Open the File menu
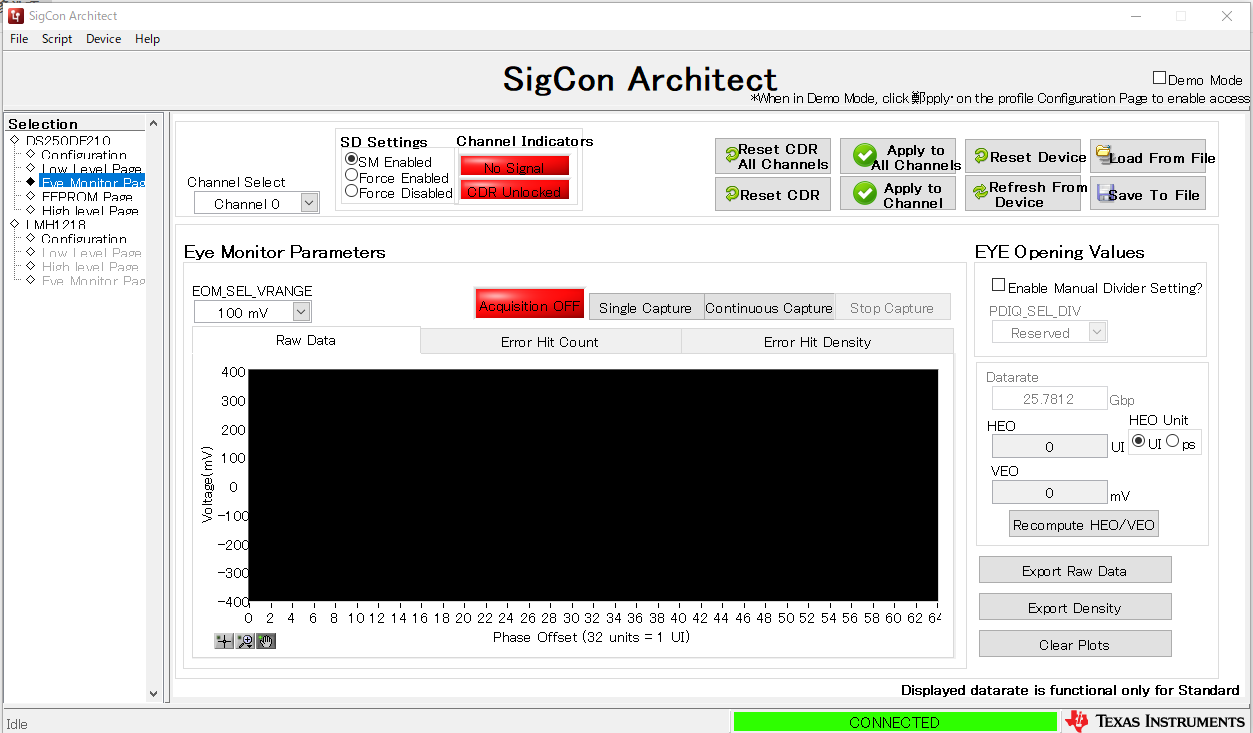This screenshot has height=733, width=1253. point(19,39)
